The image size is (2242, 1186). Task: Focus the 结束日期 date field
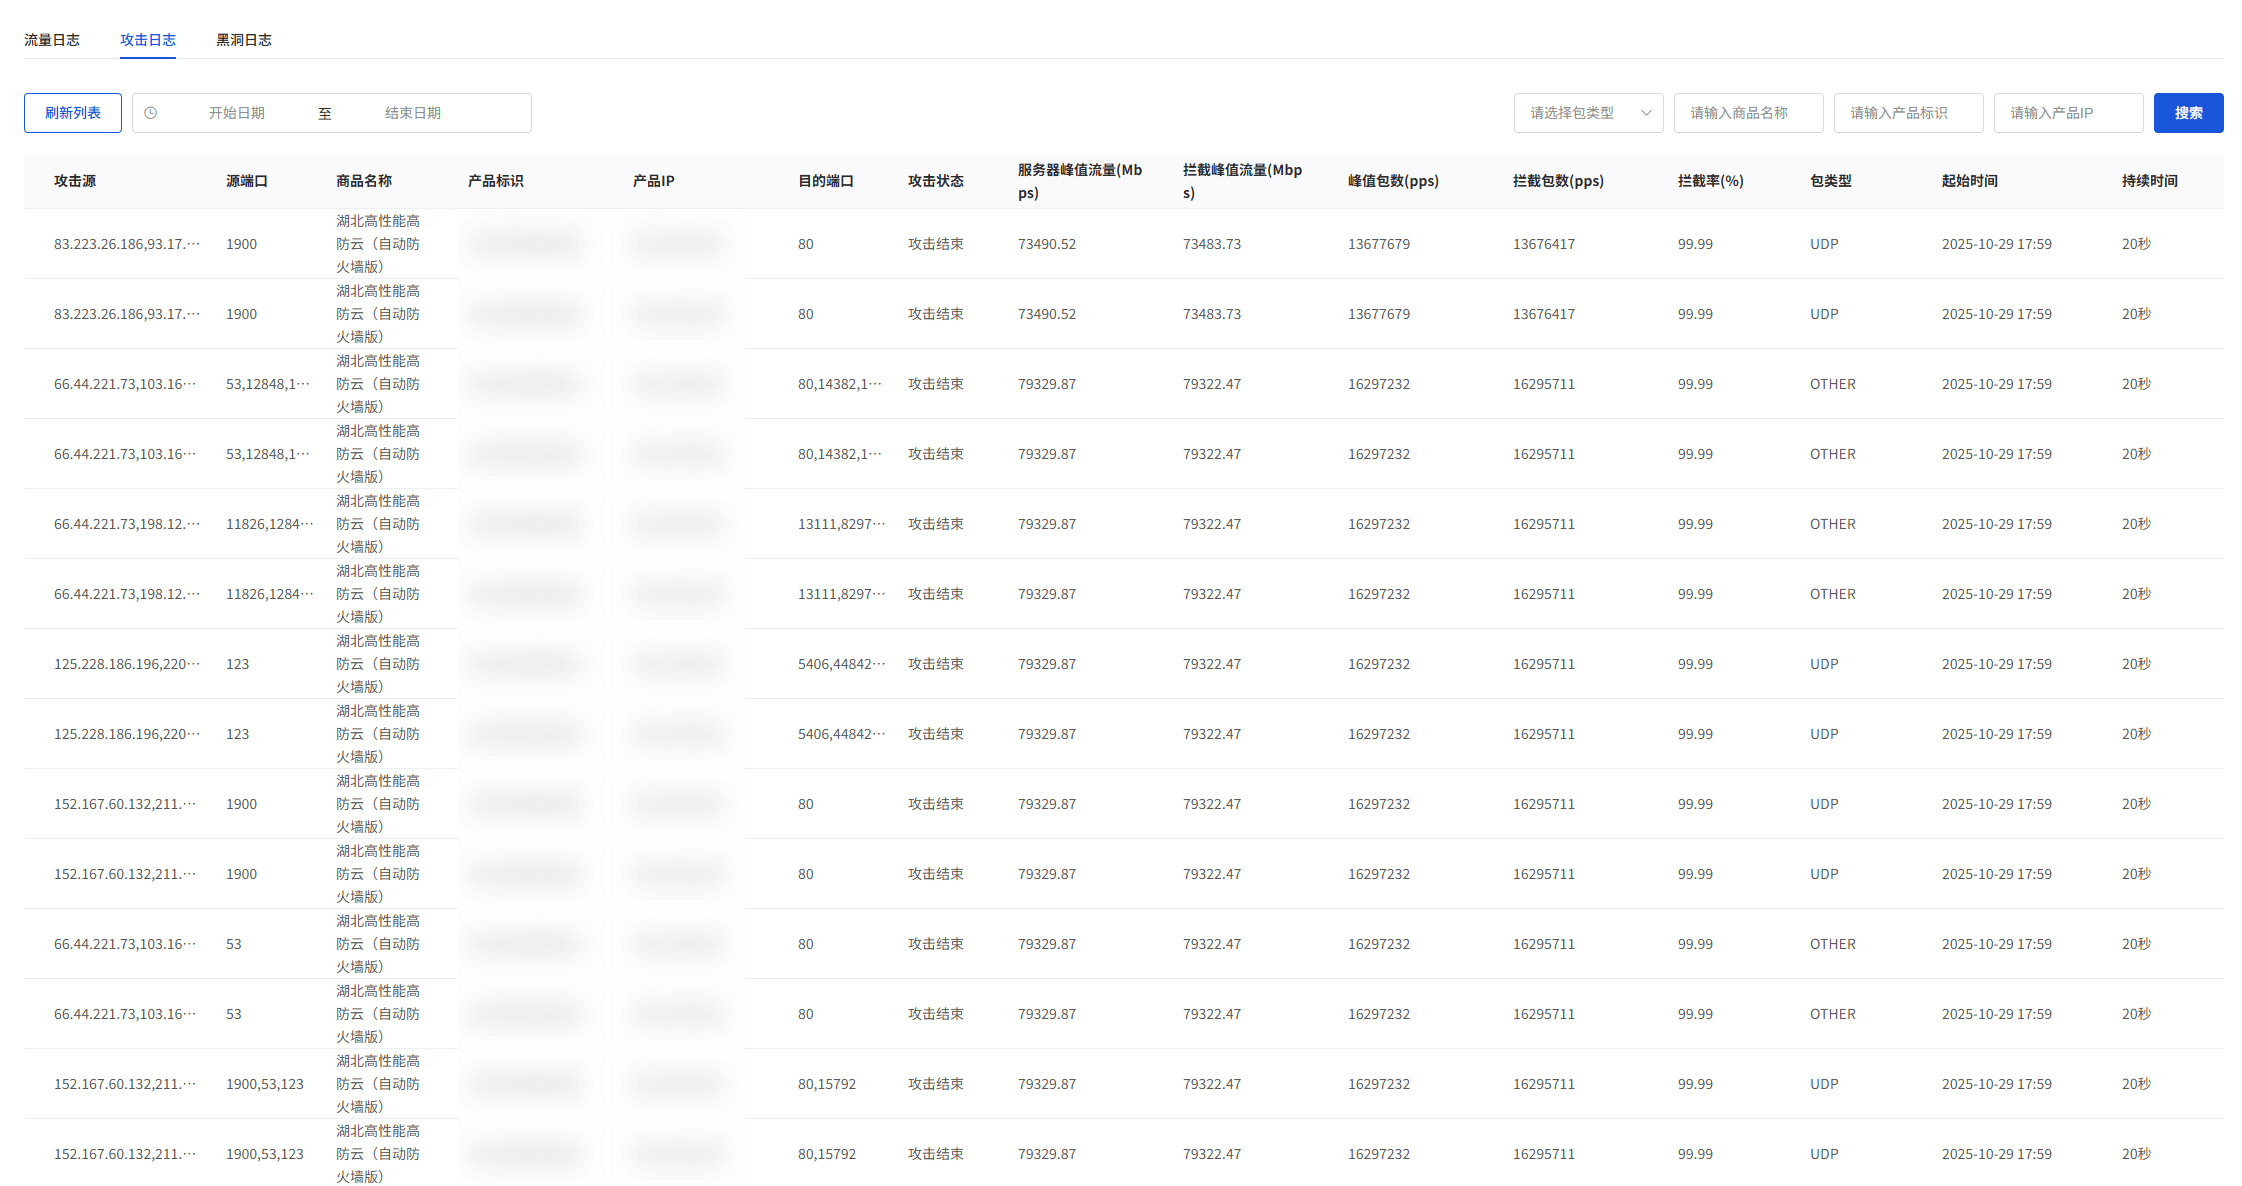pos(413,113)
